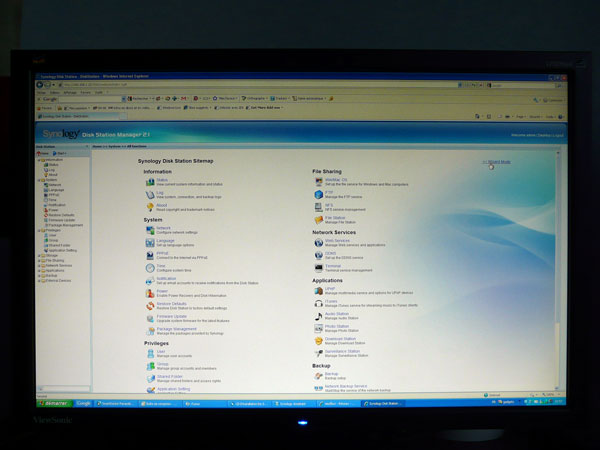Image resolution: width=600 pixels, height=450 pixels.
Task: Open the Web Services icon in sitemap
Action: coord(319,243)
